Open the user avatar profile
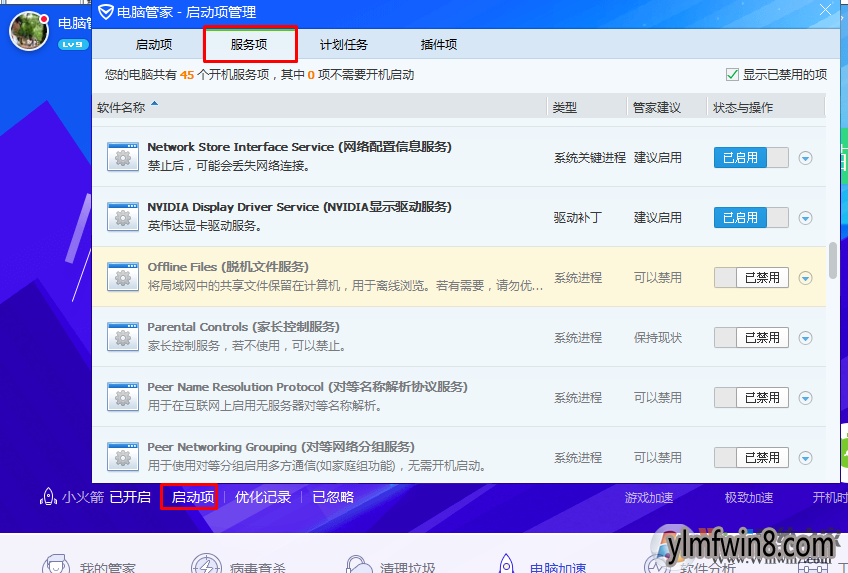Image resolution: width=848 pixels, height=573 pixels. 29,31
